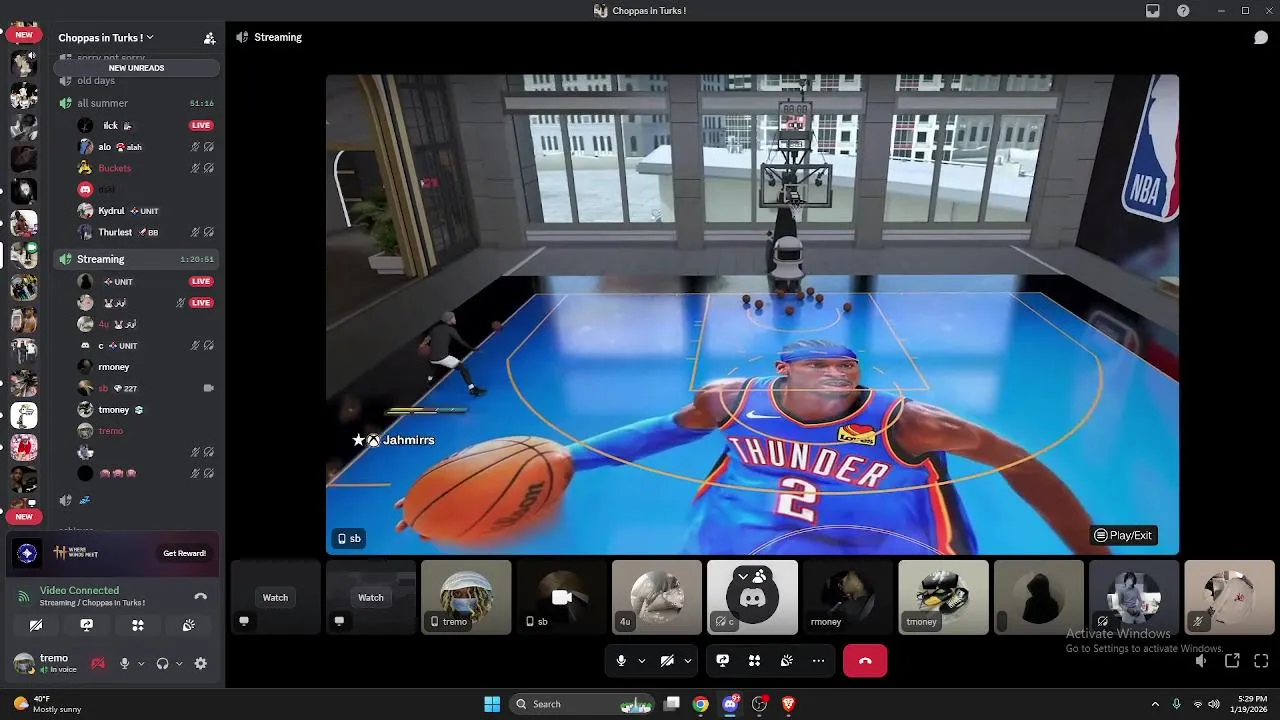The image size is (1280, 720).
Task: Open the activities icon in the voice panel
Action: pos(138,625)
